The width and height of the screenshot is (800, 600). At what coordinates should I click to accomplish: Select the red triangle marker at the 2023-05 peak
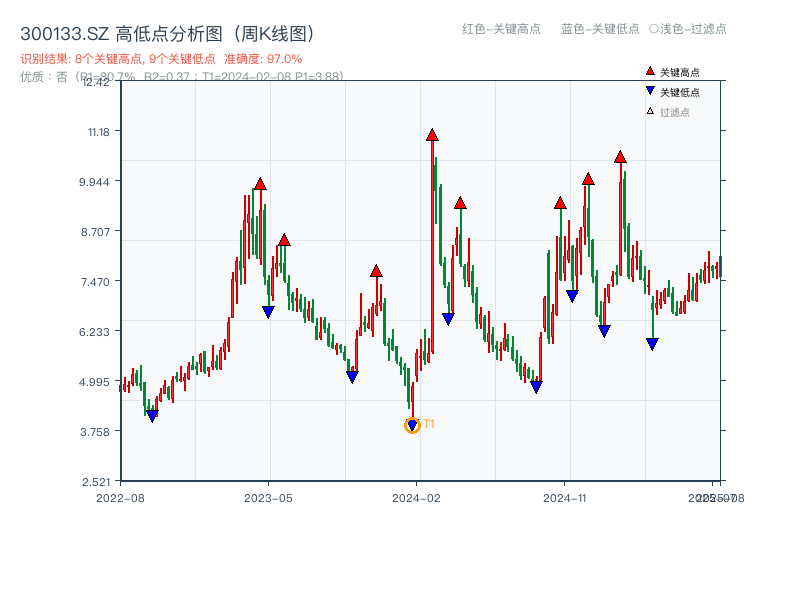[x=260, y=184]
